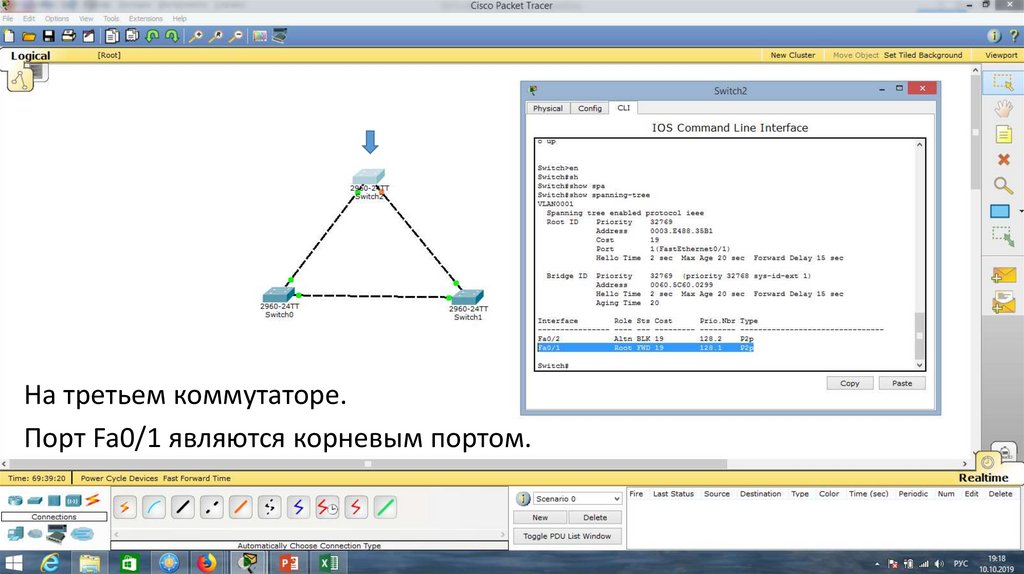Choose the Connections lightning category
Screen dimensions: 1024x574
93,500
